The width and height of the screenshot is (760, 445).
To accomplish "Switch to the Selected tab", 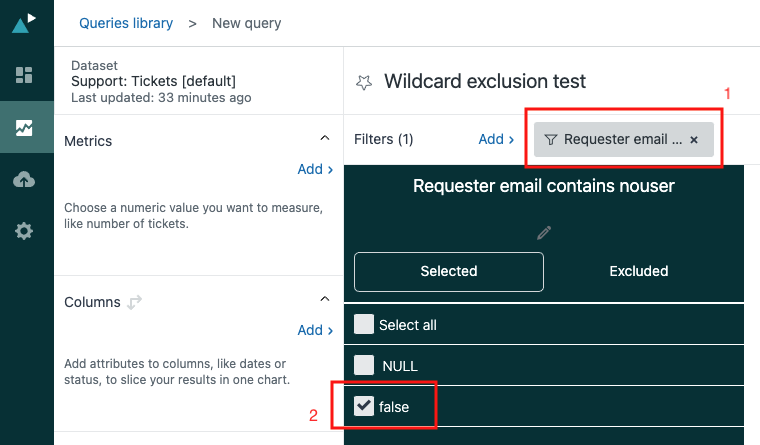I will tap(448, 271).
